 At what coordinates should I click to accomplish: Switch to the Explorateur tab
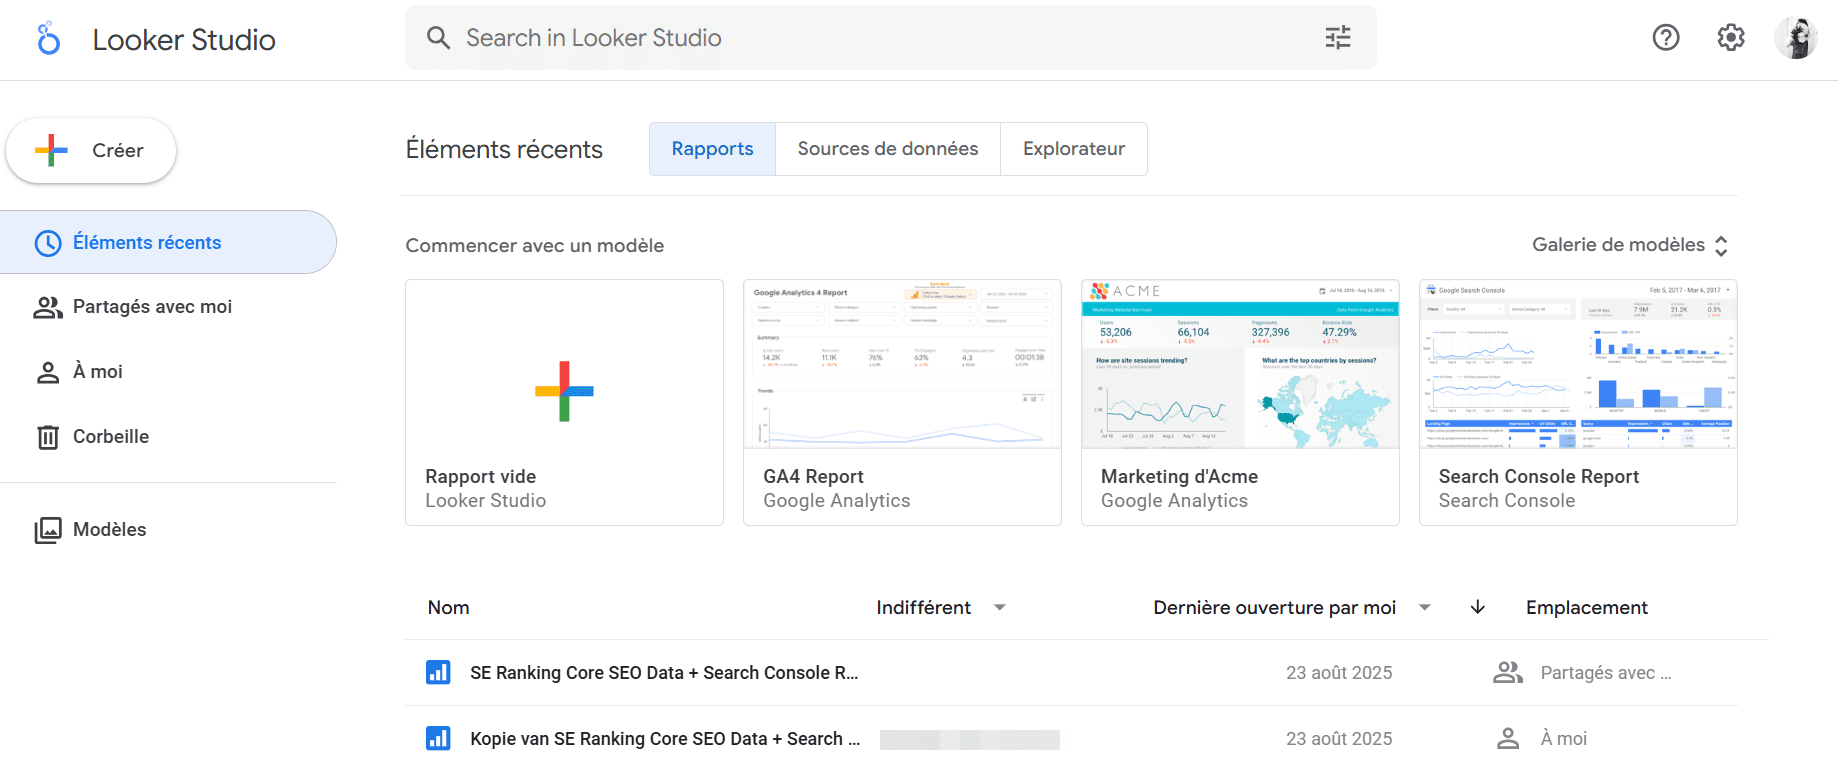[x=1074, y=149]
